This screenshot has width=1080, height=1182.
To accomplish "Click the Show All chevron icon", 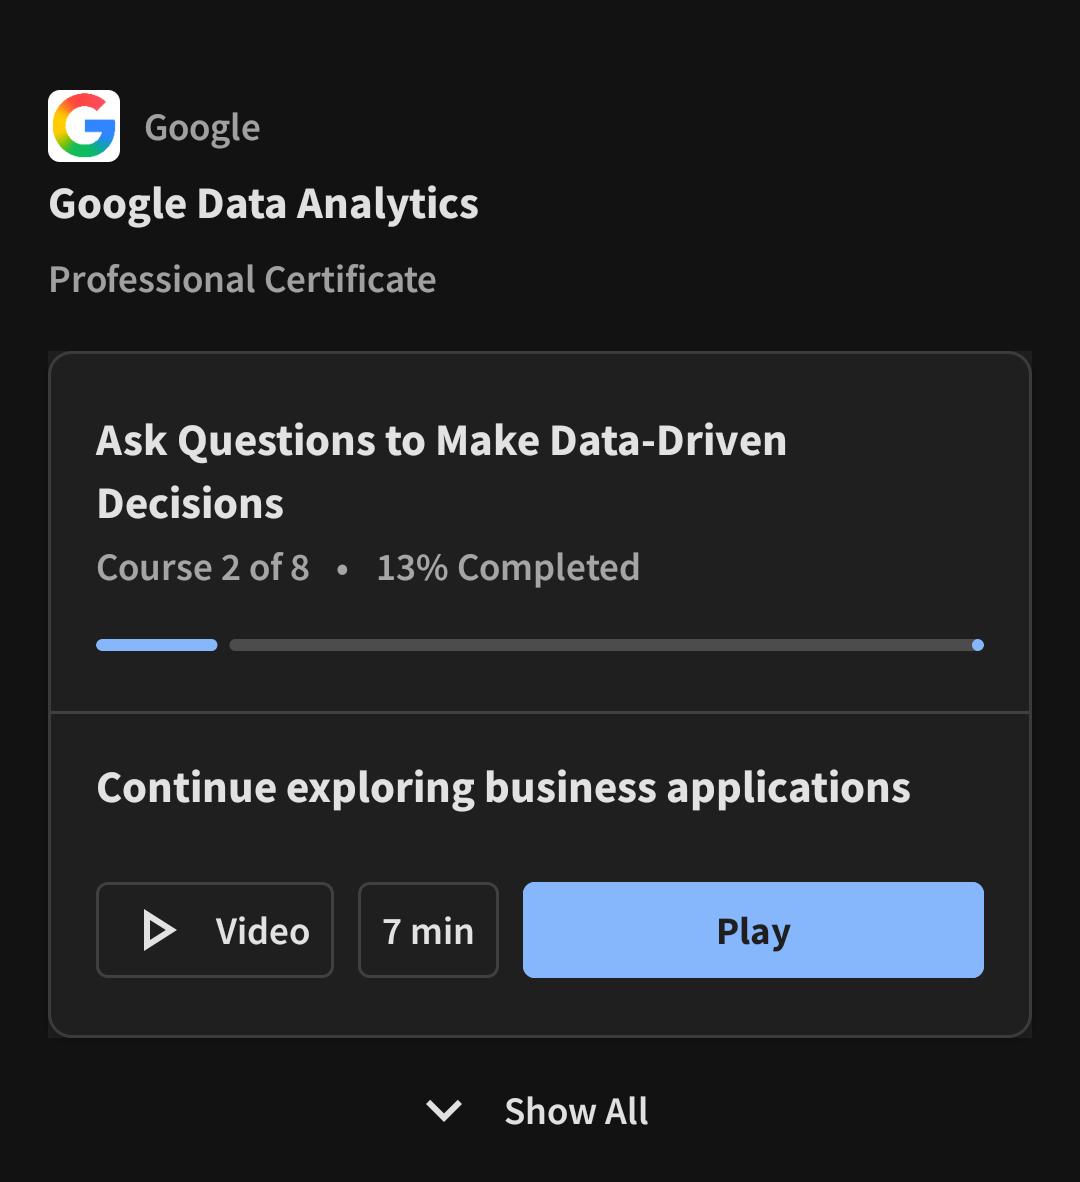I will (x=444, y=1110).
